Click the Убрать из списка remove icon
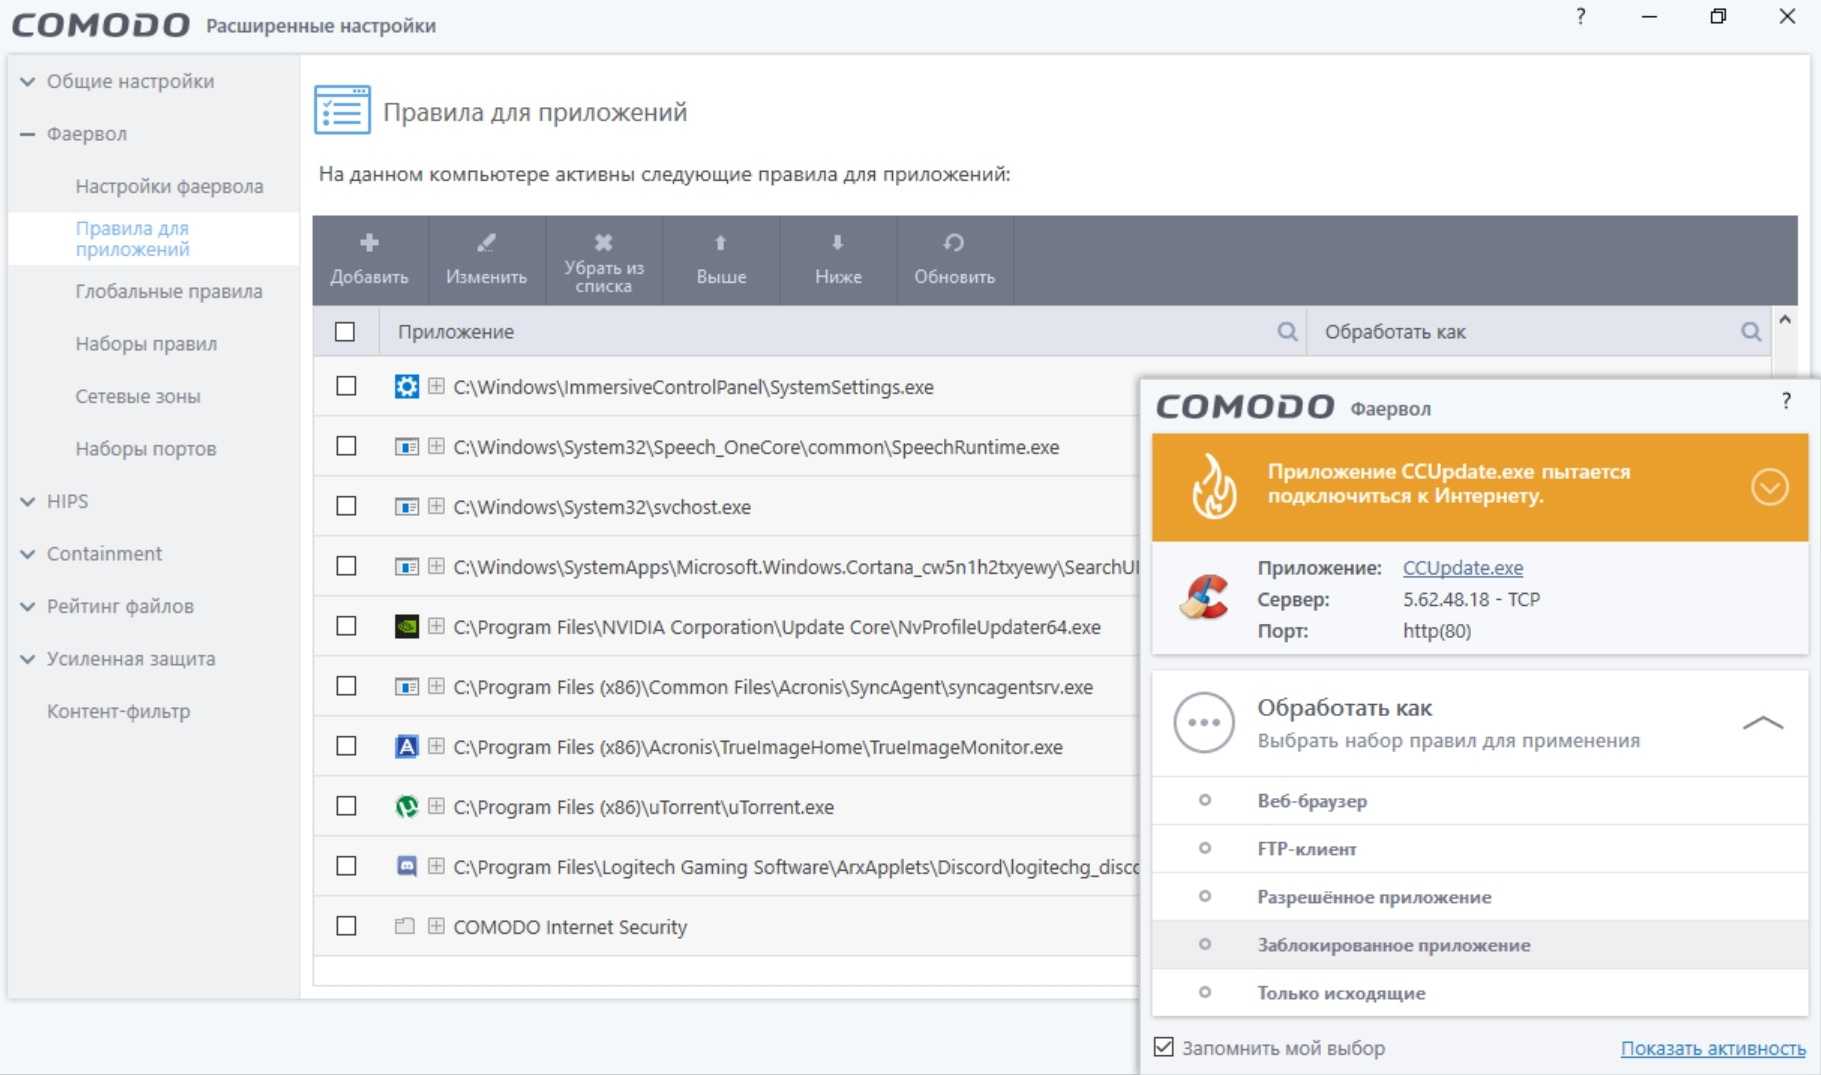Screen dimensions: 1821x1075 click(x=603, y=242)
